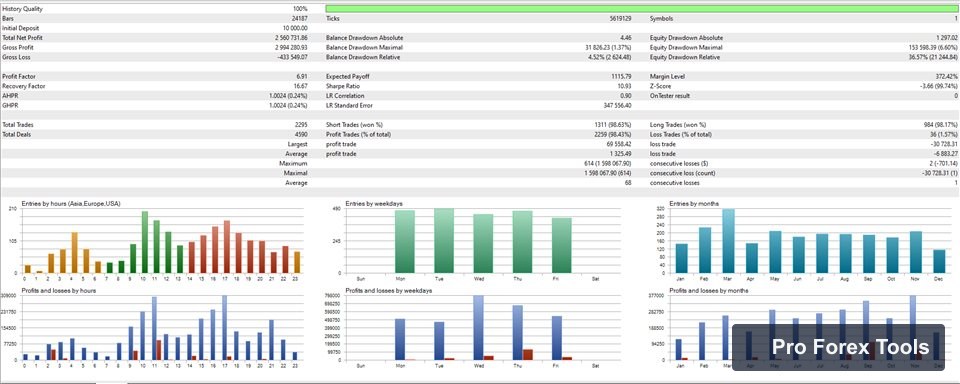Click the "Symbols" label
960x384 pixels.
point(661,19)
